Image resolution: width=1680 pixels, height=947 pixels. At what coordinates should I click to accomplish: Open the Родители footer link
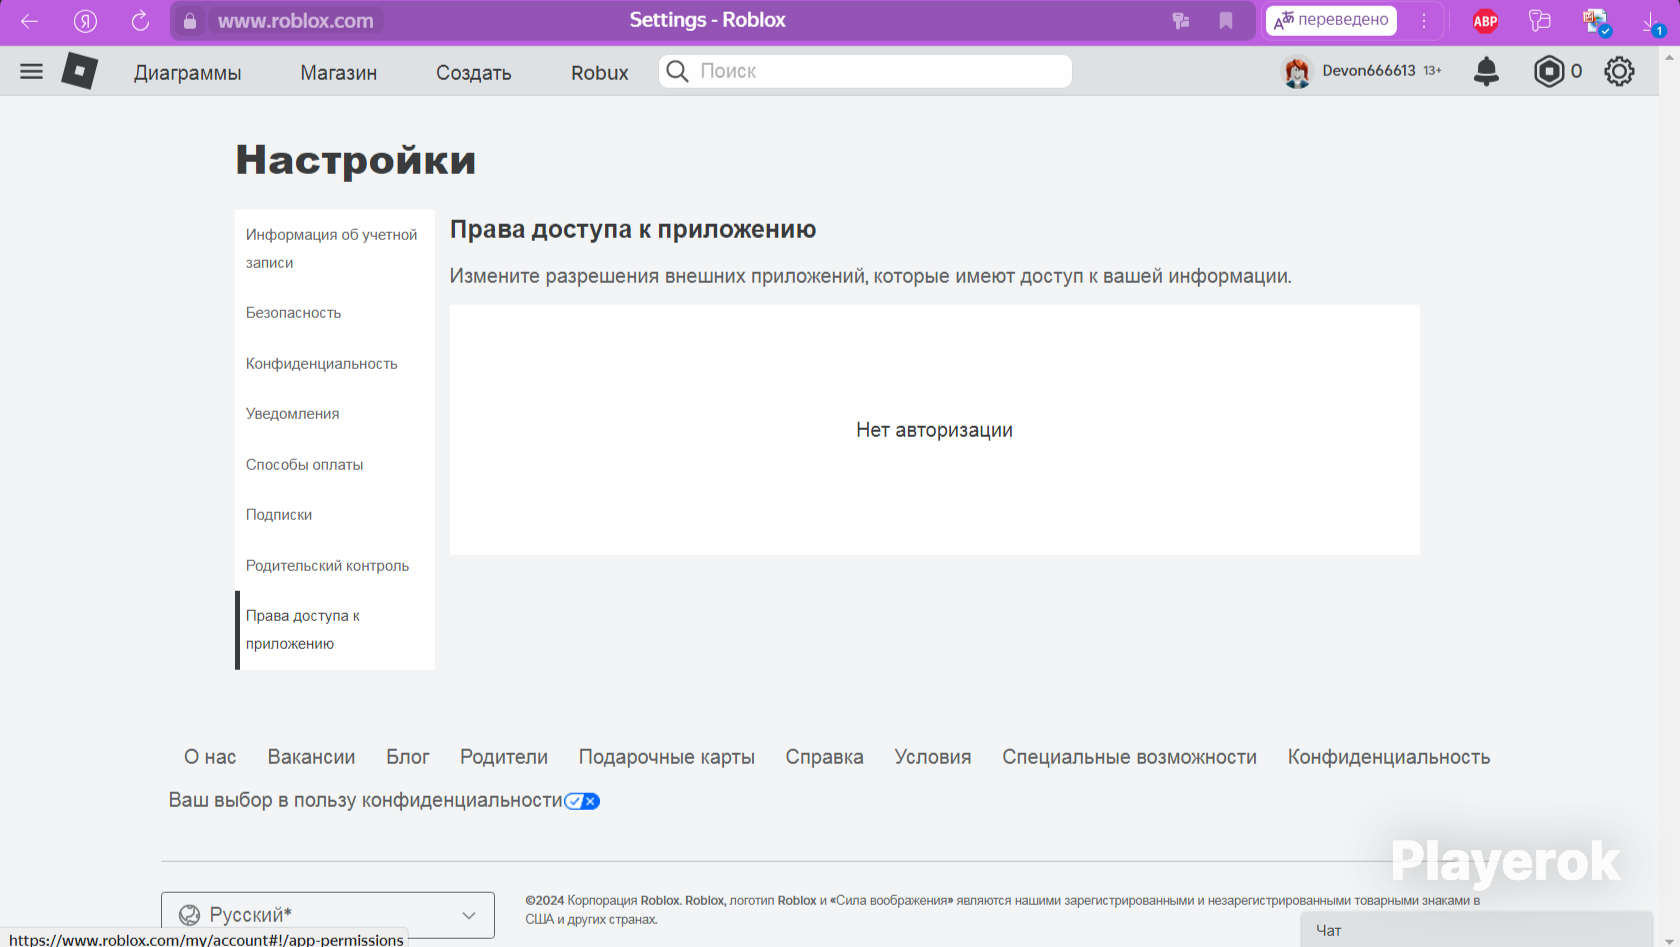coord(504,757)
